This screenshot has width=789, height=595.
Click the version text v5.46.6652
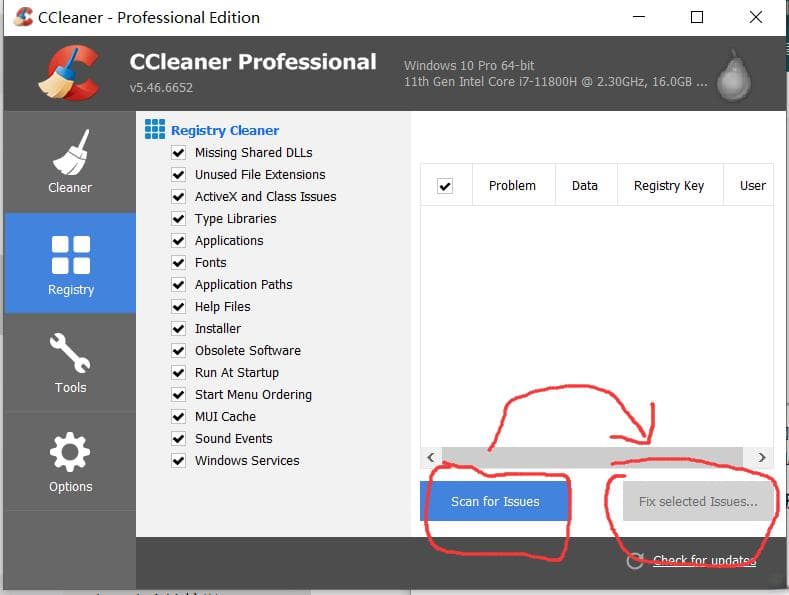click(161, 88)
